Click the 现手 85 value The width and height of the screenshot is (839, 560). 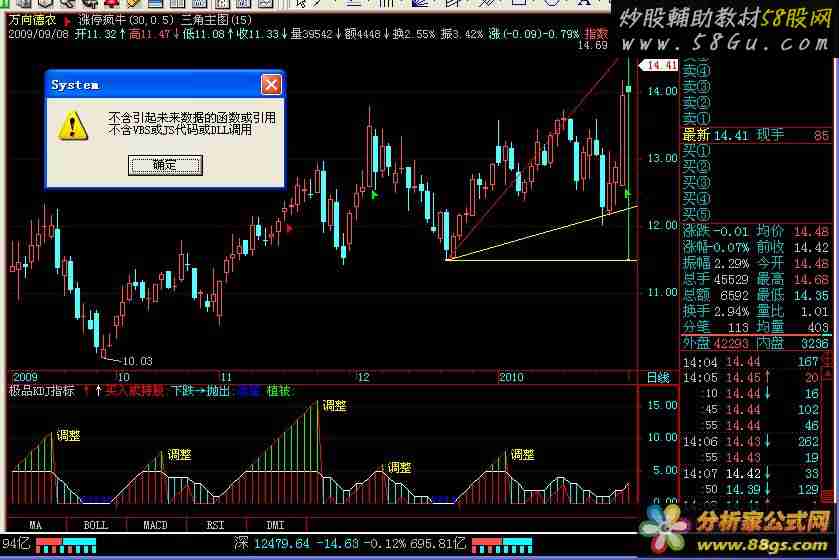pyautogui.click(x=792, y=135)
